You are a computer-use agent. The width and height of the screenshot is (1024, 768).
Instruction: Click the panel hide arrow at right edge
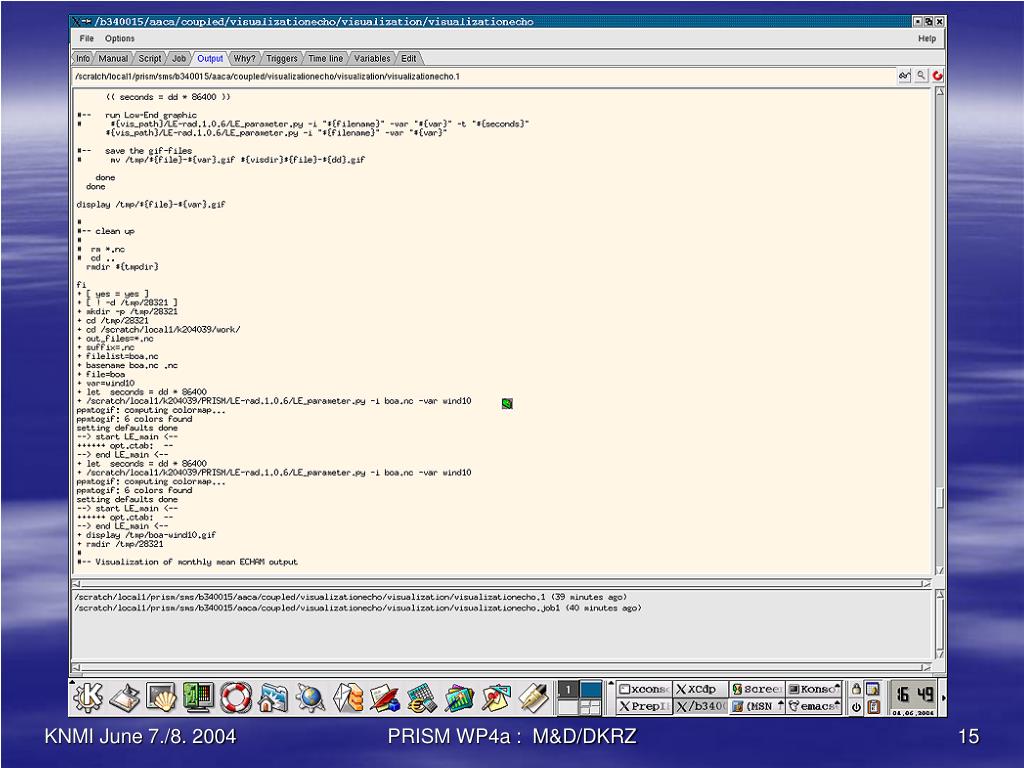coord(943,698)
